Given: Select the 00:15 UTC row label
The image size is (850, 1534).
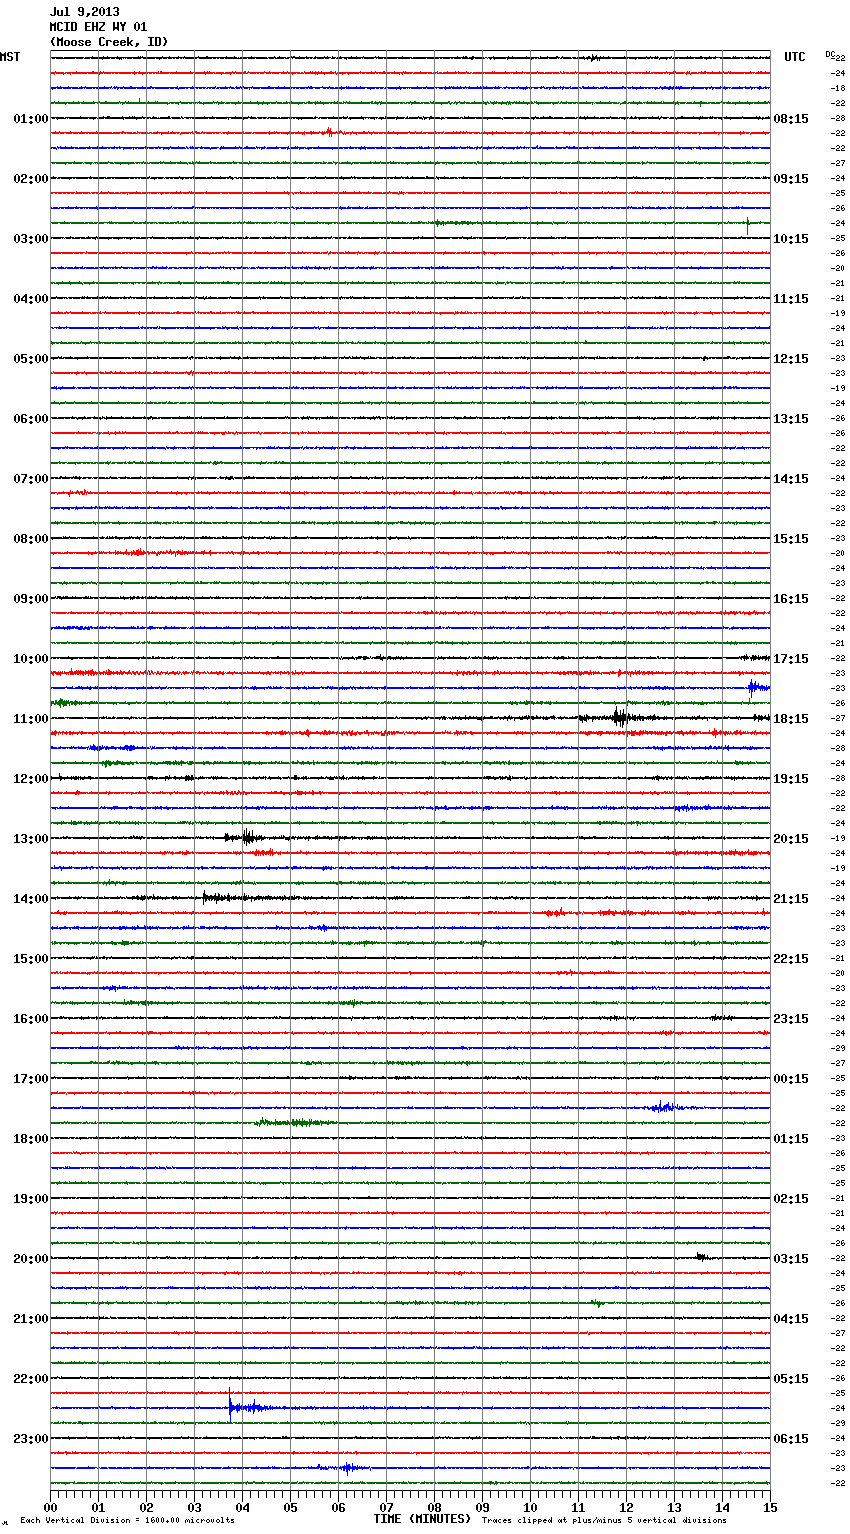Looking at the screenshot, I should (x=791, y=1079).
